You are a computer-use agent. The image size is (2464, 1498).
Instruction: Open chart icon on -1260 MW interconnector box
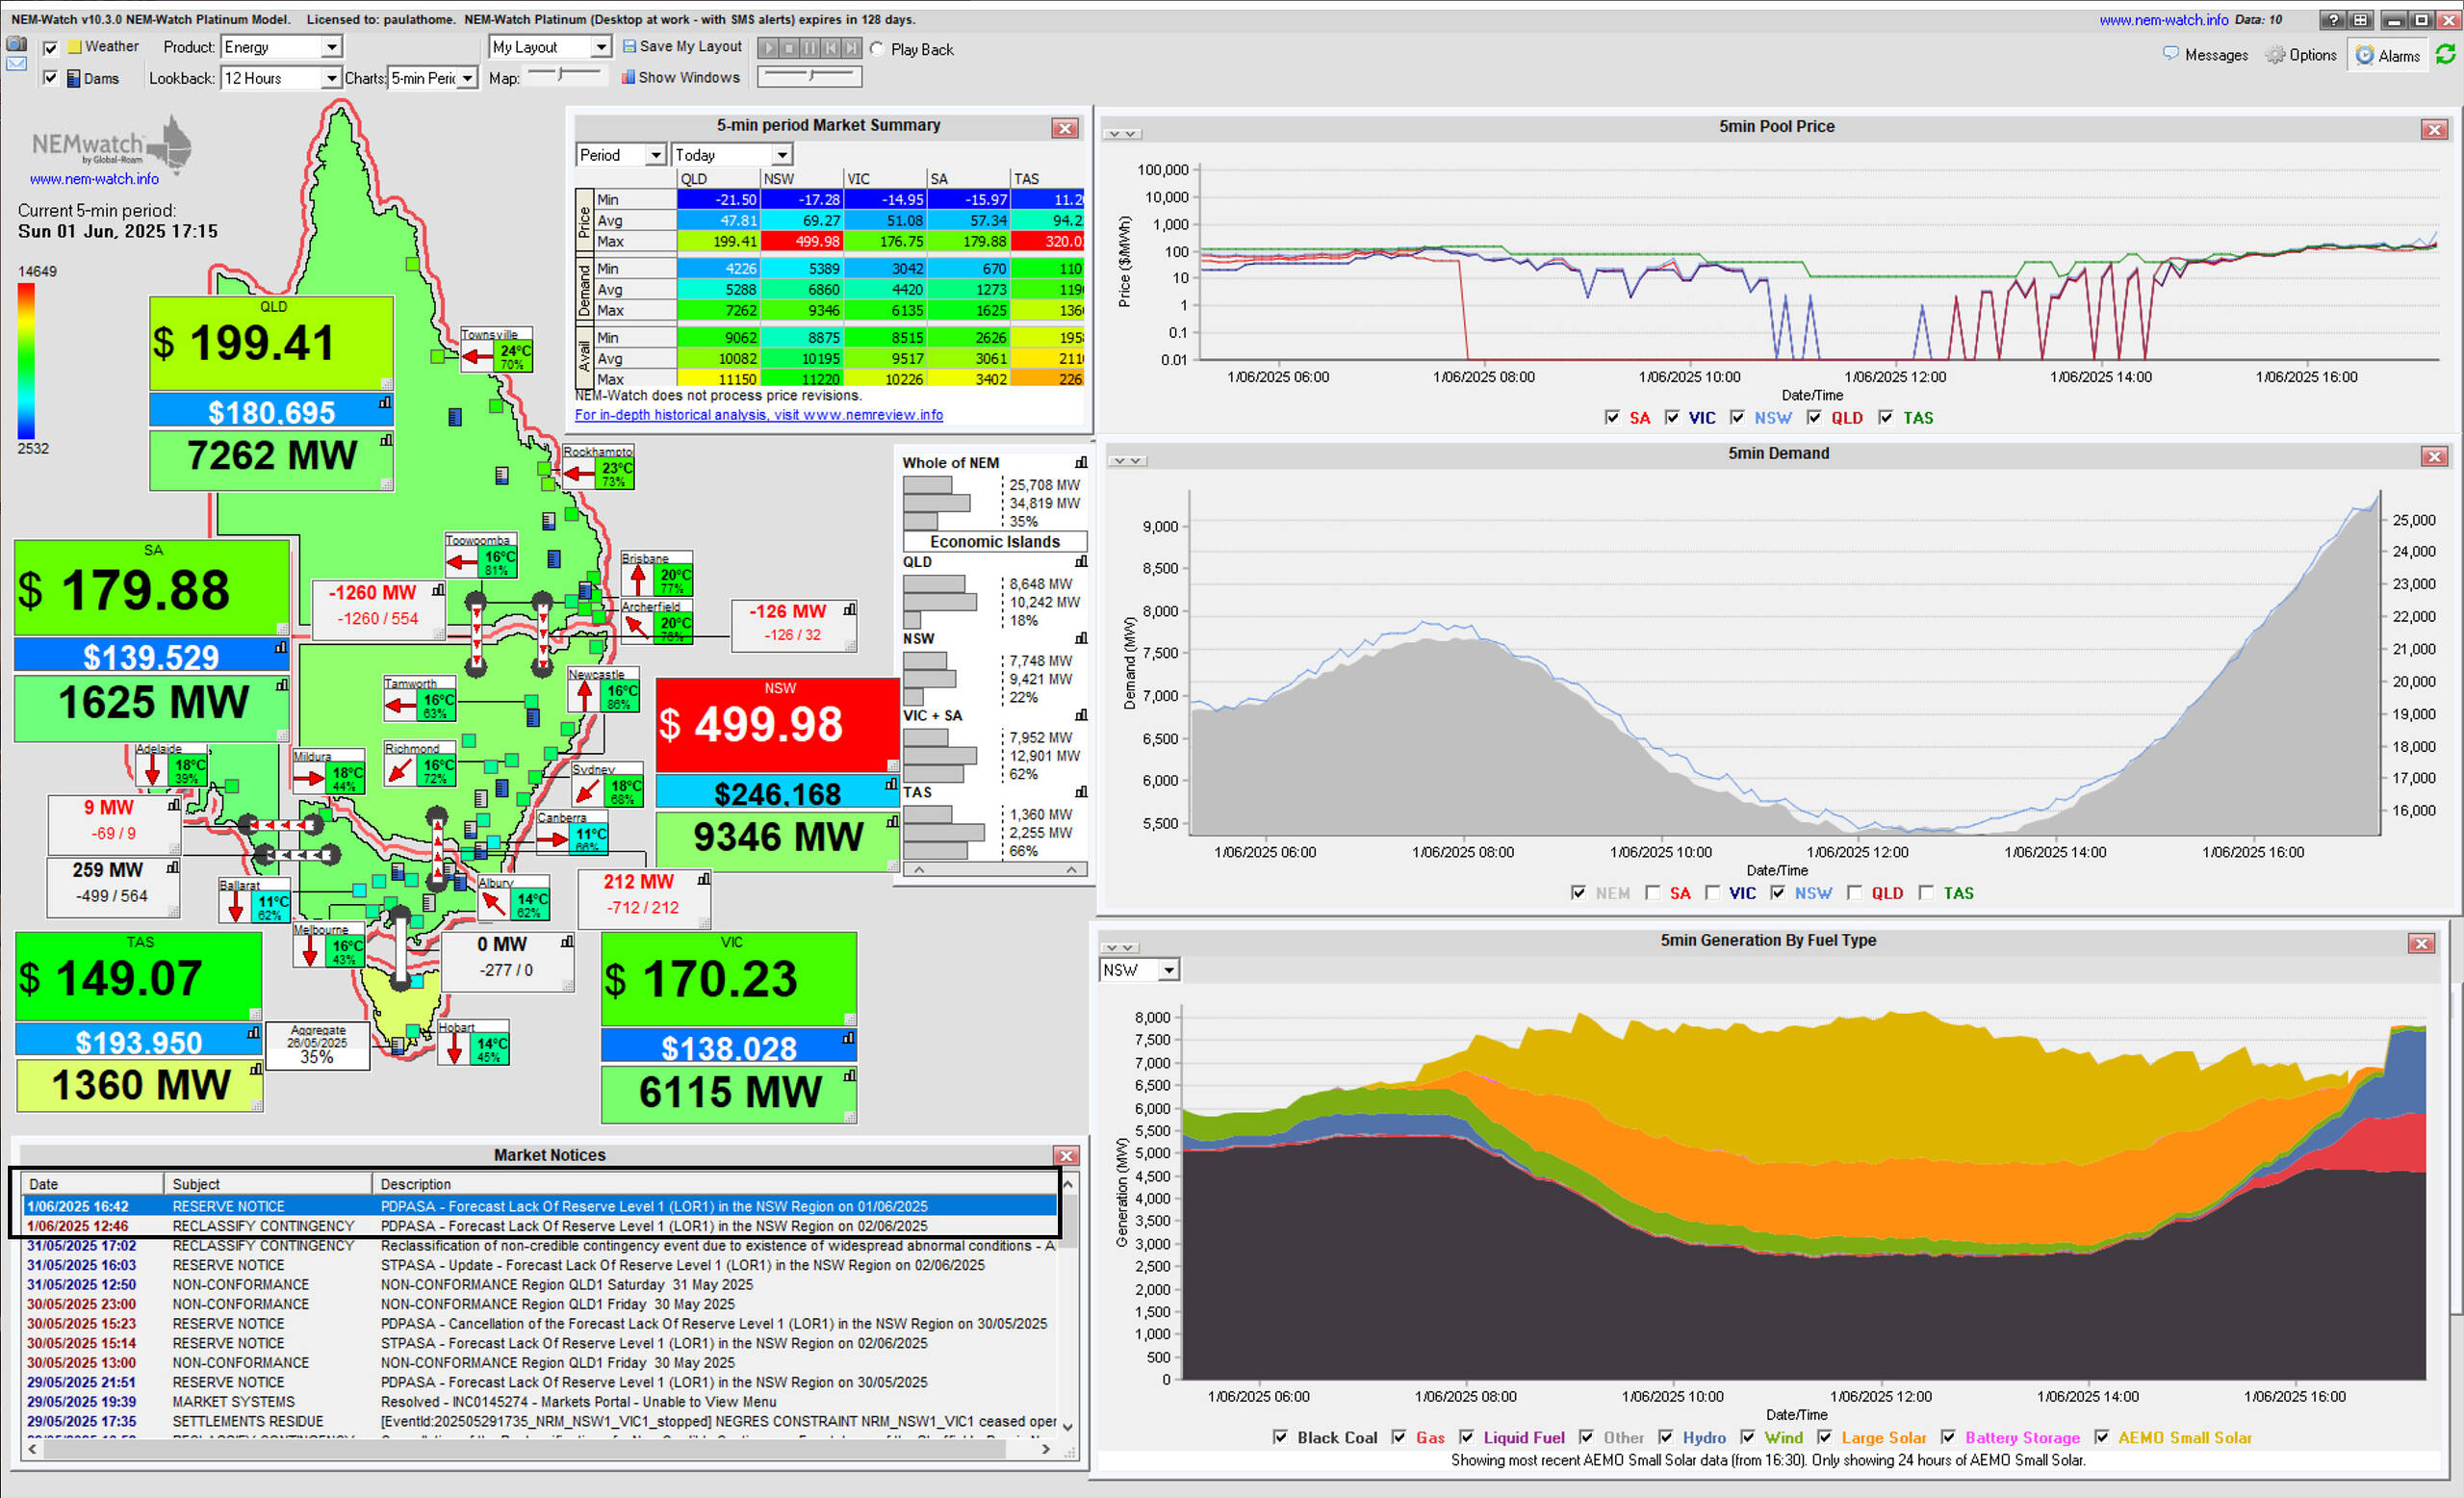438,591
